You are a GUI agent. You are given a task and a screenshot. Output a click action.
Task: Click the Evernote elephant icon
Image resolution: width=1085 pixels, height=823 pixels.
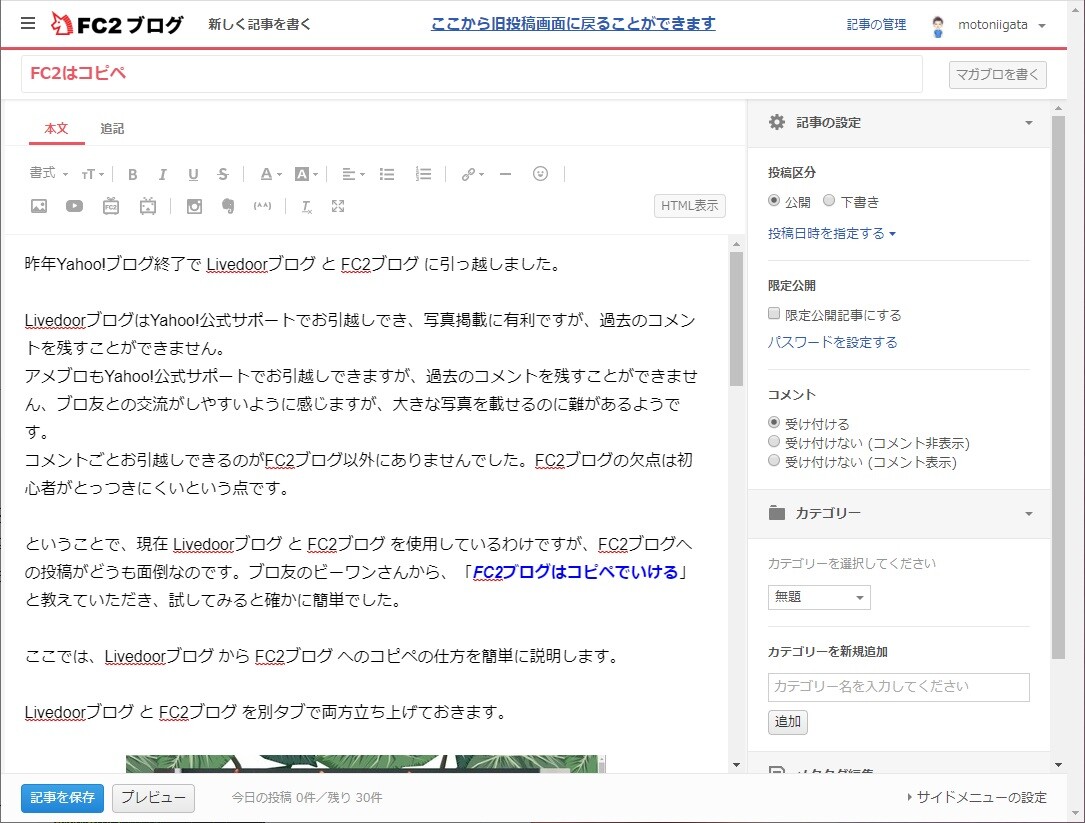228,206
